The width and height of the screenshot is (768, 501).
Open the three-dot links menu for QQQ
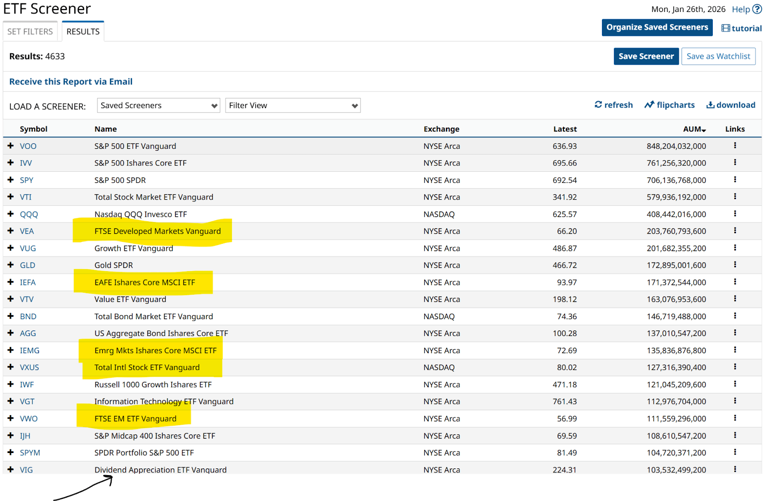click(735, 214)
